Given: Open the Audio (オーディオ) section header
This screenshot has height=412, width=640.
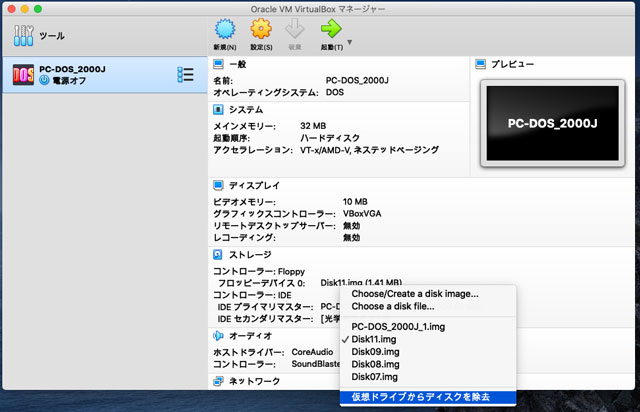Looking at the screenshot, I should [250, 336].
